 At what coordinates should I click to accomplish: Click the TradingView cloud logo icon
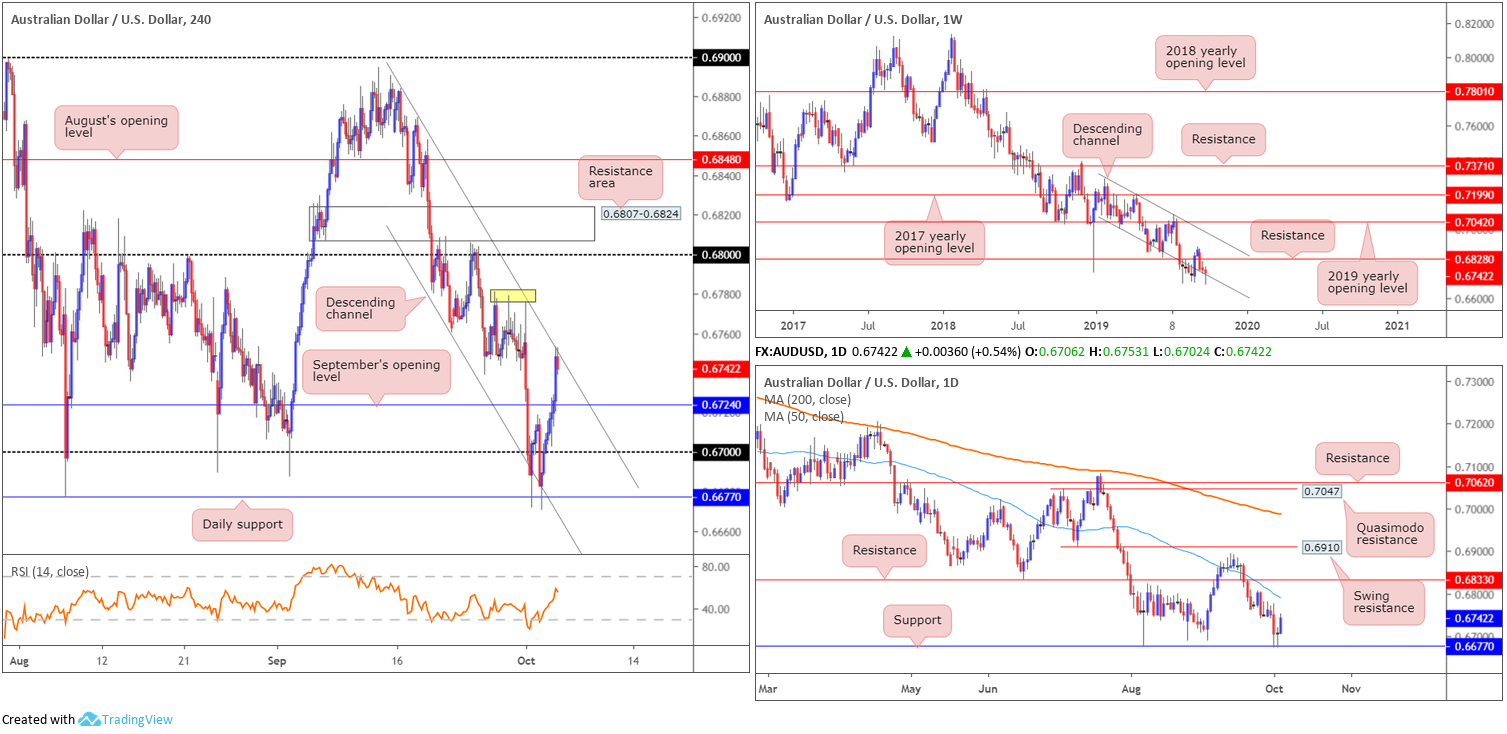point(89,719)
